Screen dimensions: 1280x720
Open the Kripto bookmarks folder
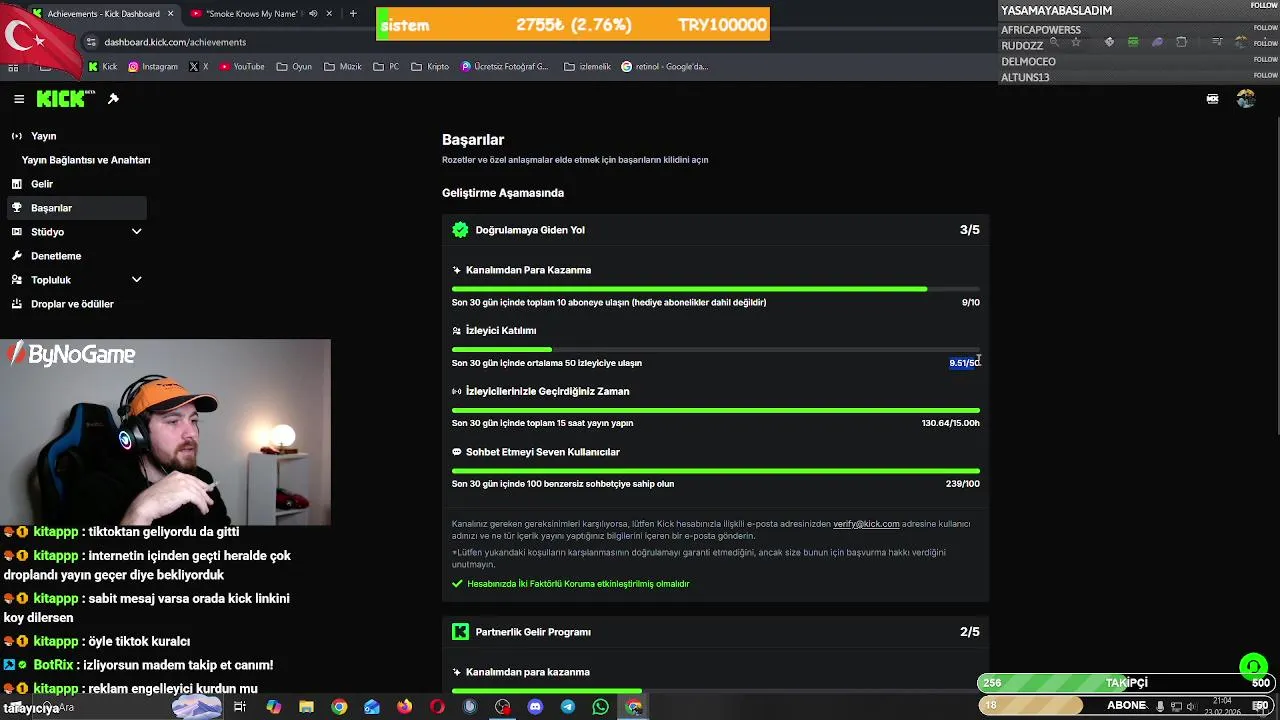[x=430, y=67]
